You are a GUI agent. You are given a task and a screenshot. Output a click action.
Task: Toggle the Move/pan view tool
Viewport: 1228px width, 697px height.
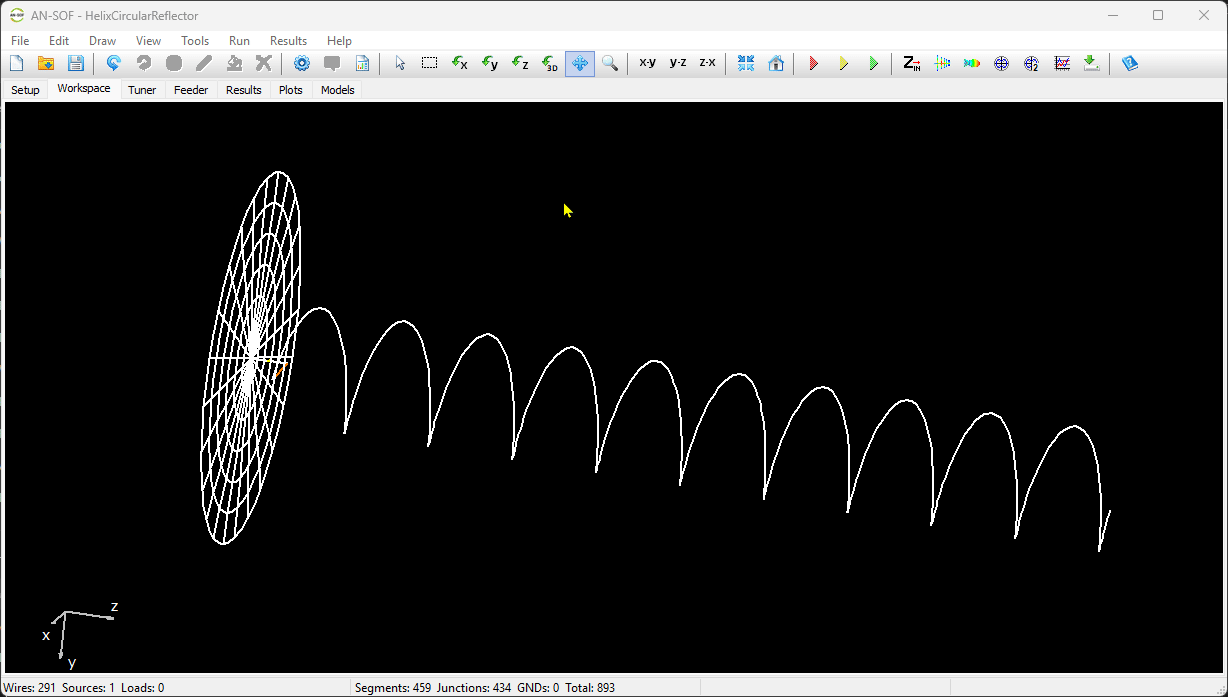pos(580,63)
